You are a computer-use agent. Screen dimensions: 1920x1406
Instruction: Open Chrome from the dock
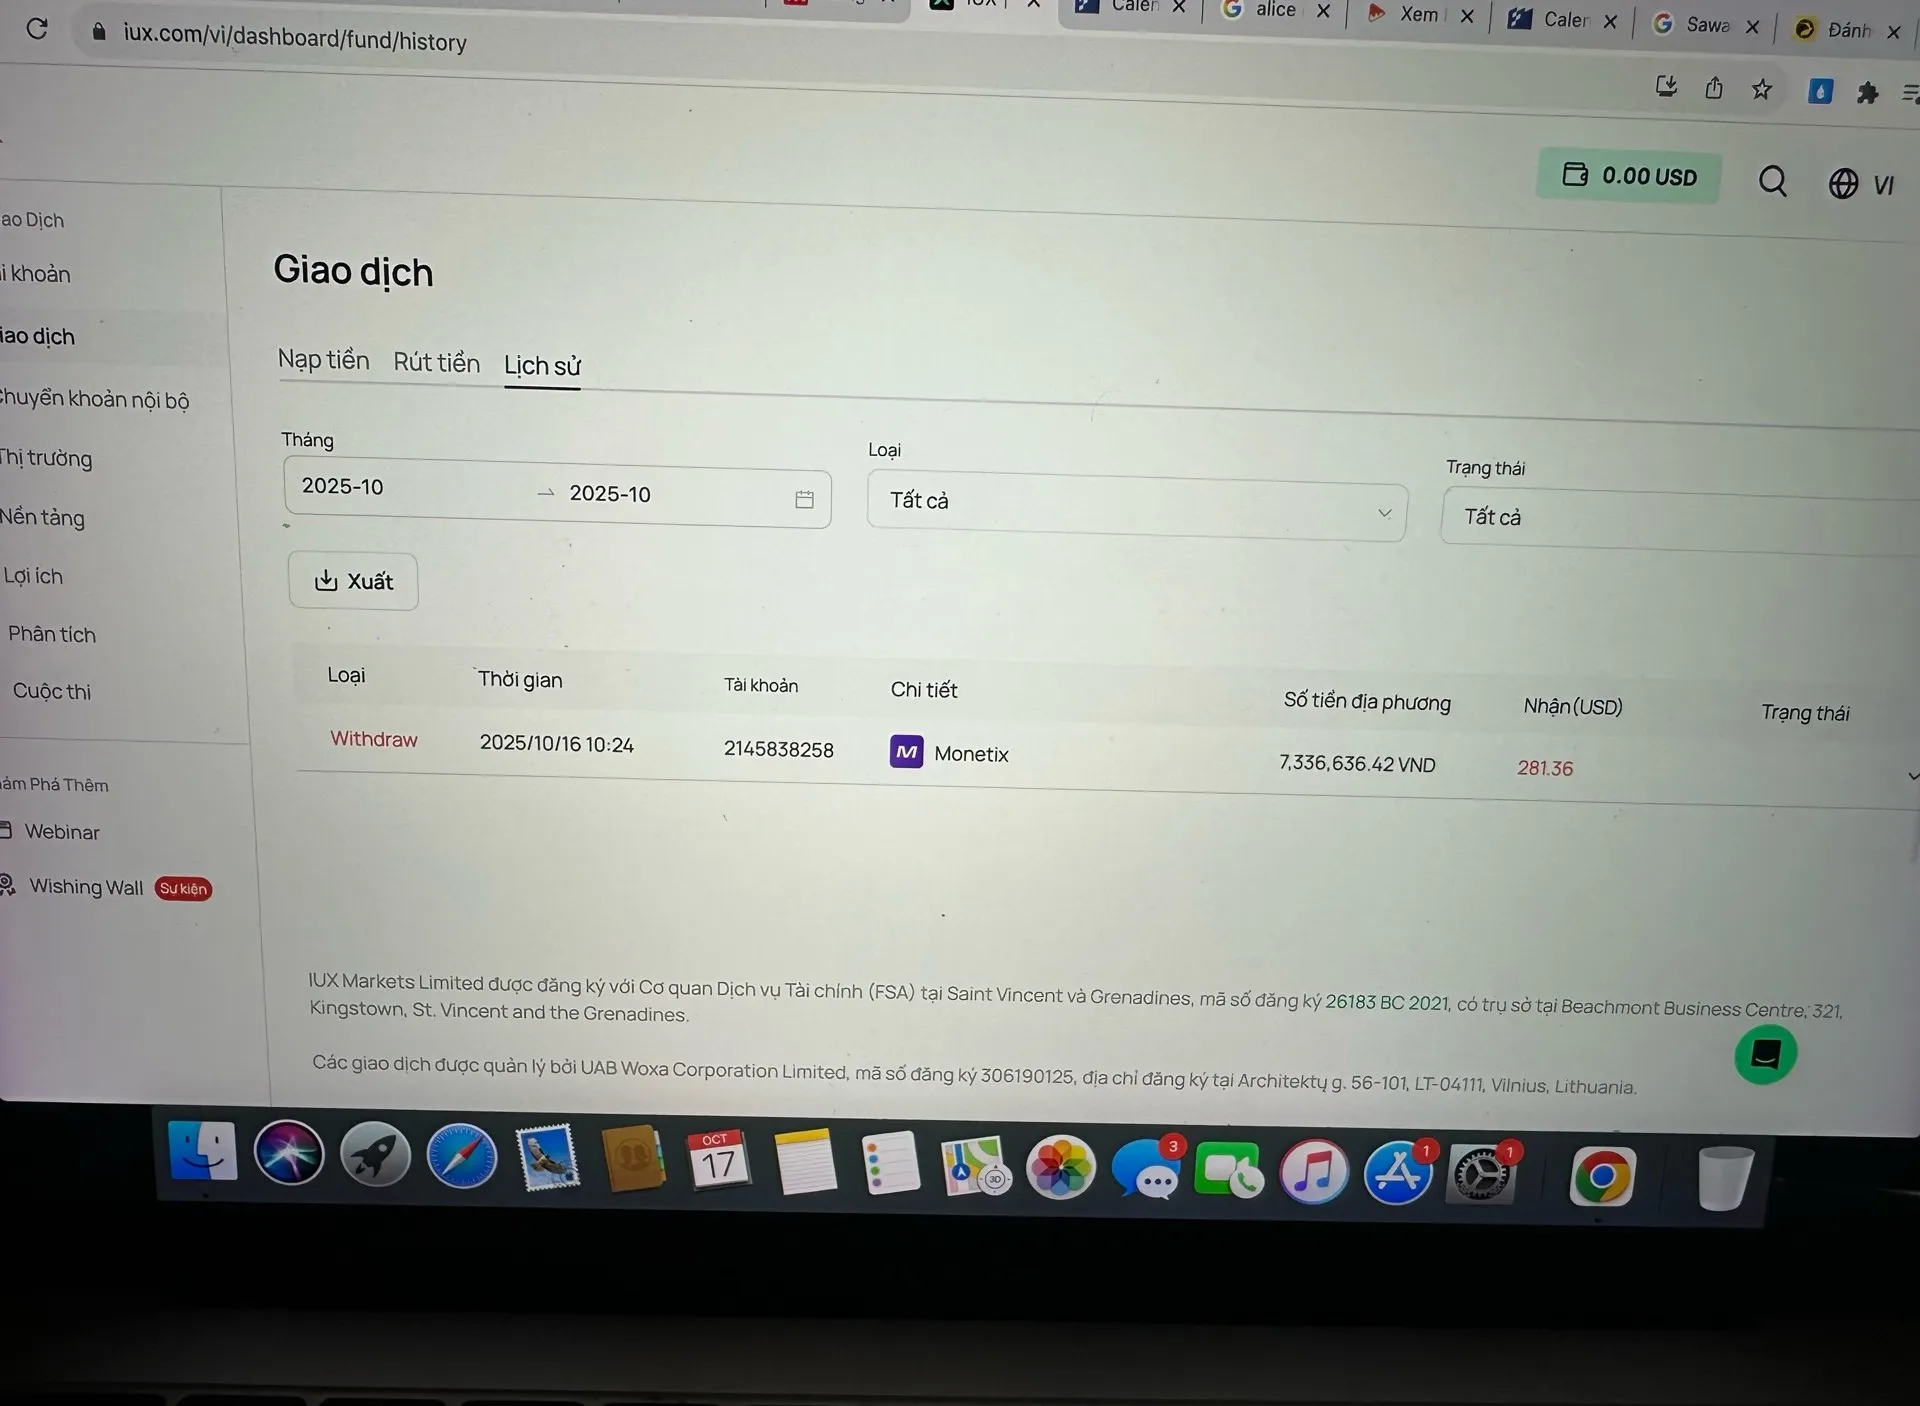click(1601, 1176)
